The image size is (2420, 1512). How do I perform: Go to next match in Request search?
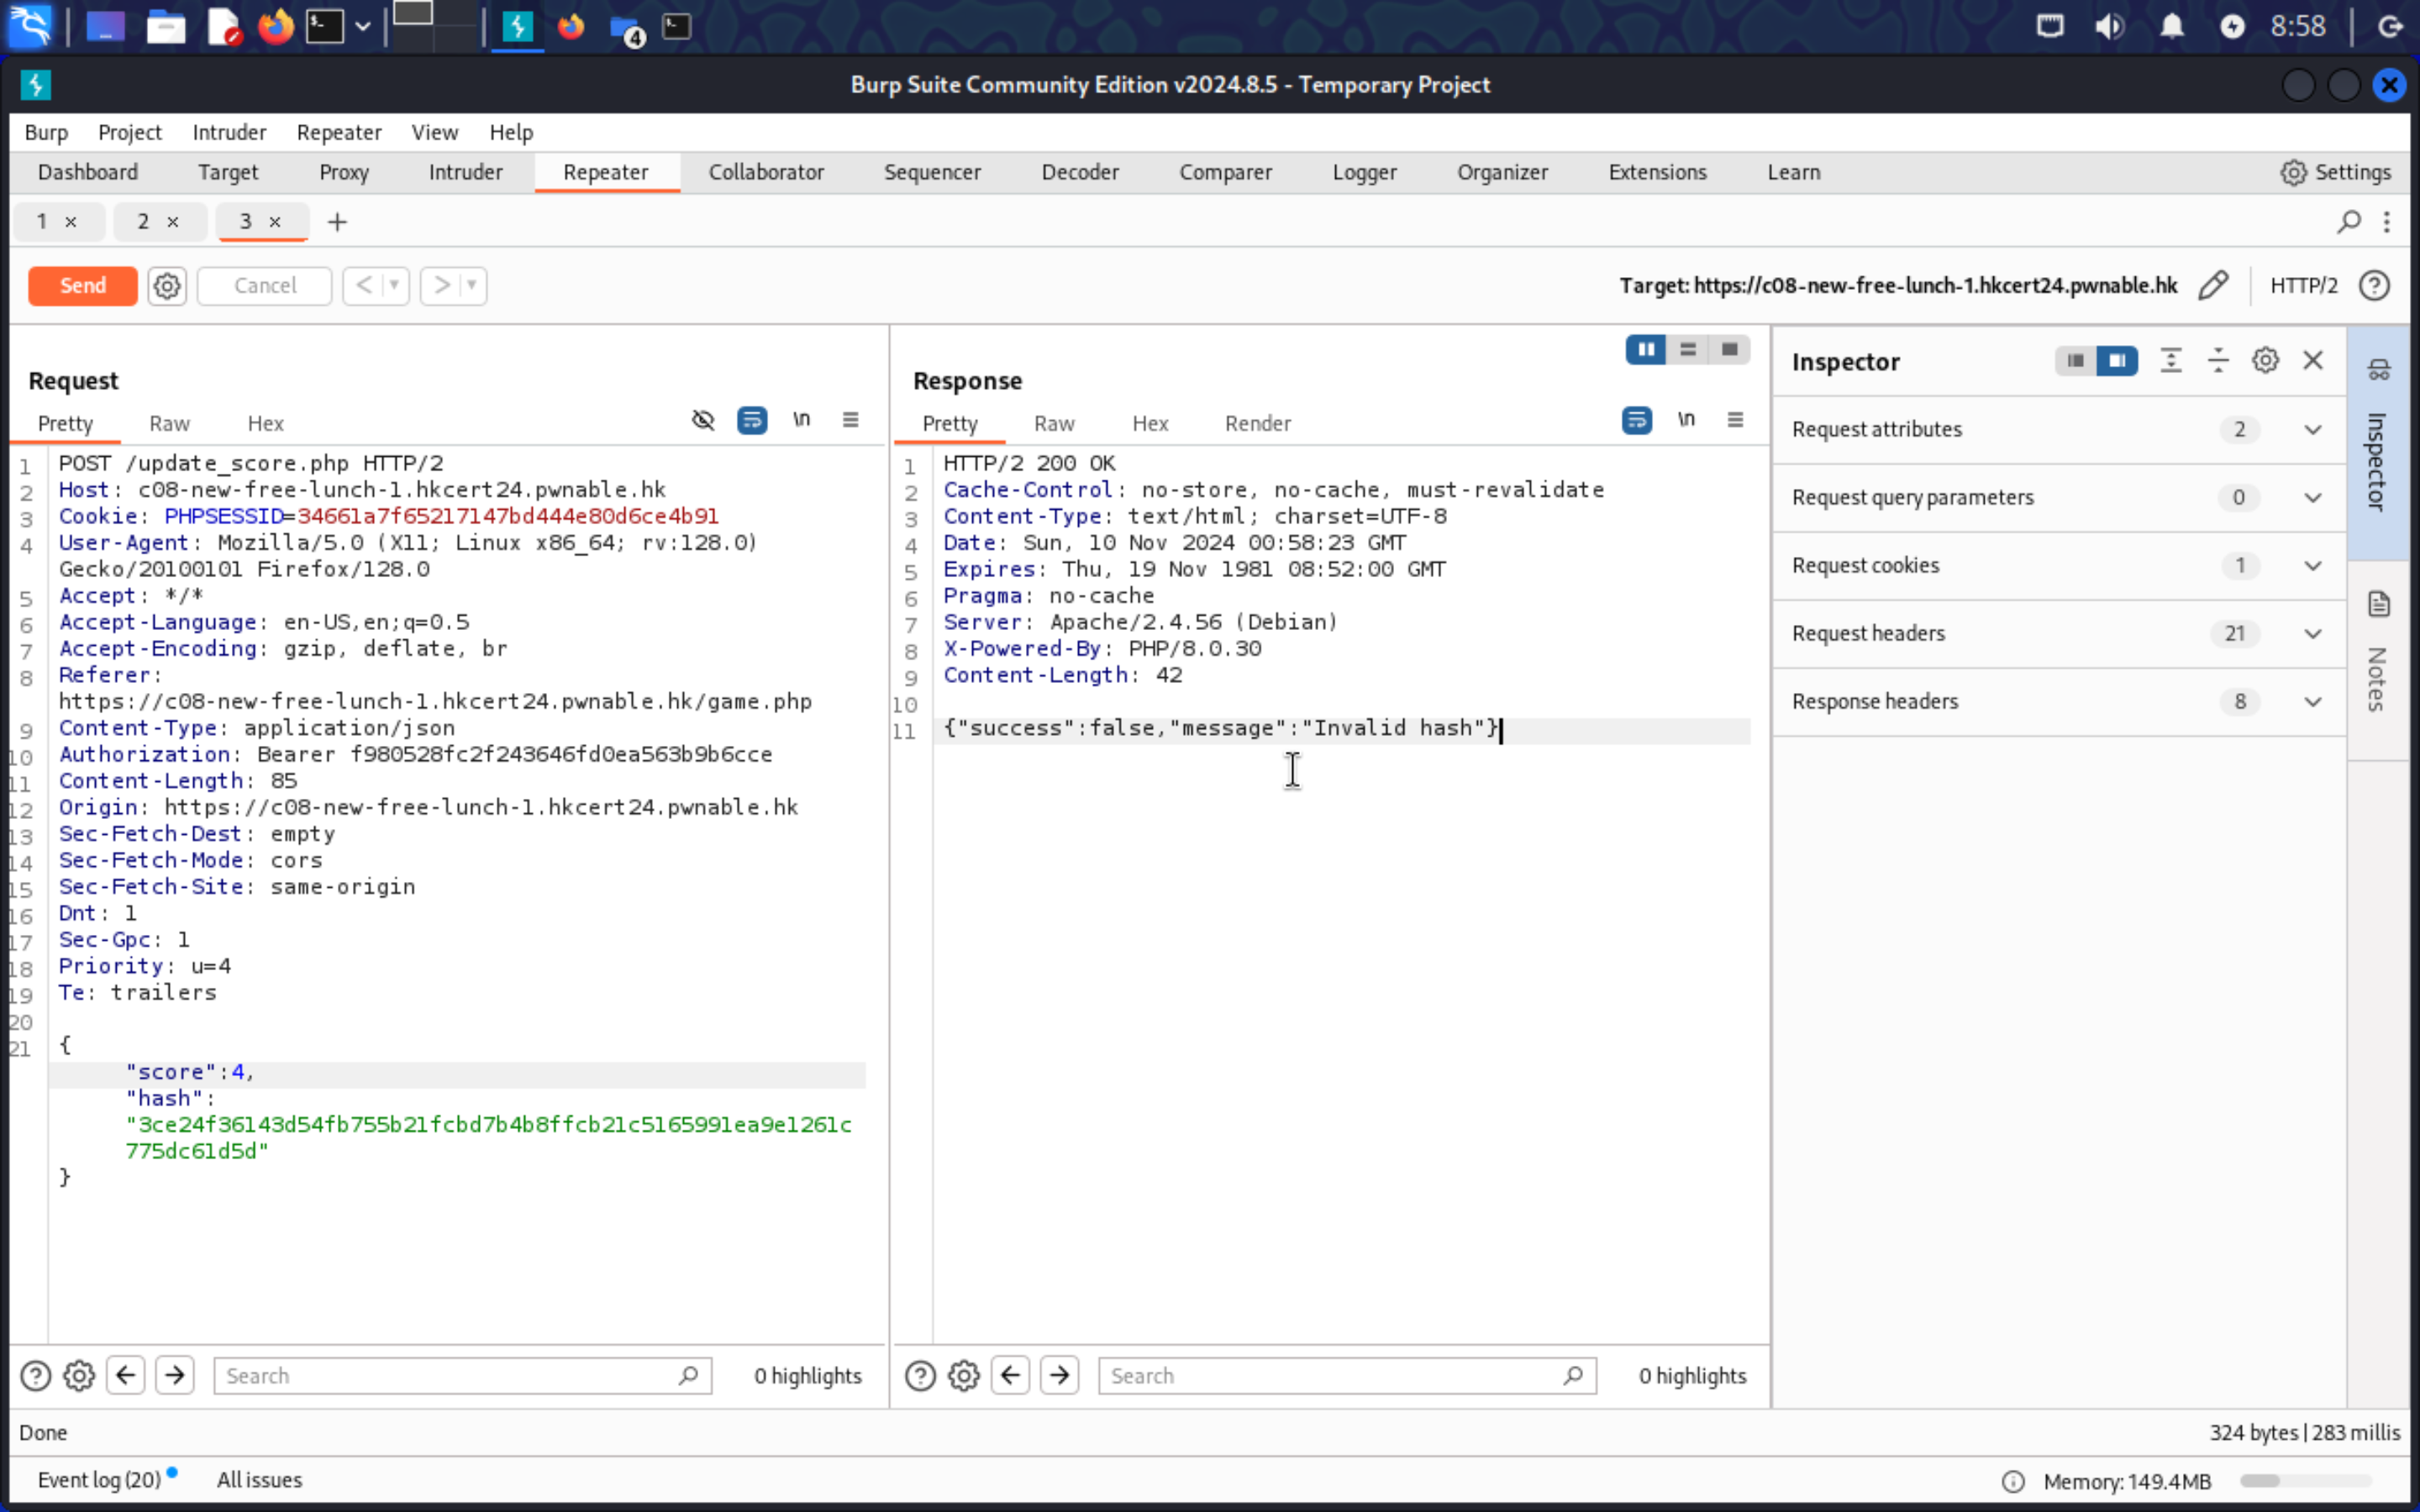click(x=175, y=1376)
